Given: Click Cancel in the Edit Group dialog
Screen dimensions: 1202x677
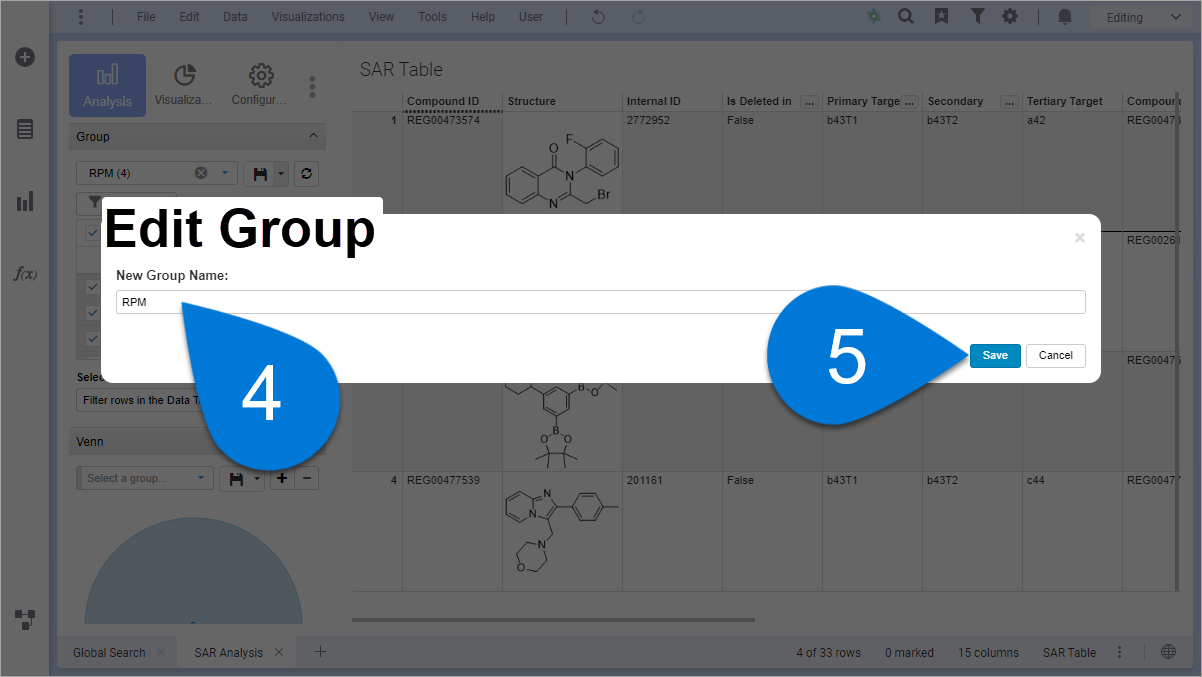Looking at the screenshot, I should [x=1055, y=355].
